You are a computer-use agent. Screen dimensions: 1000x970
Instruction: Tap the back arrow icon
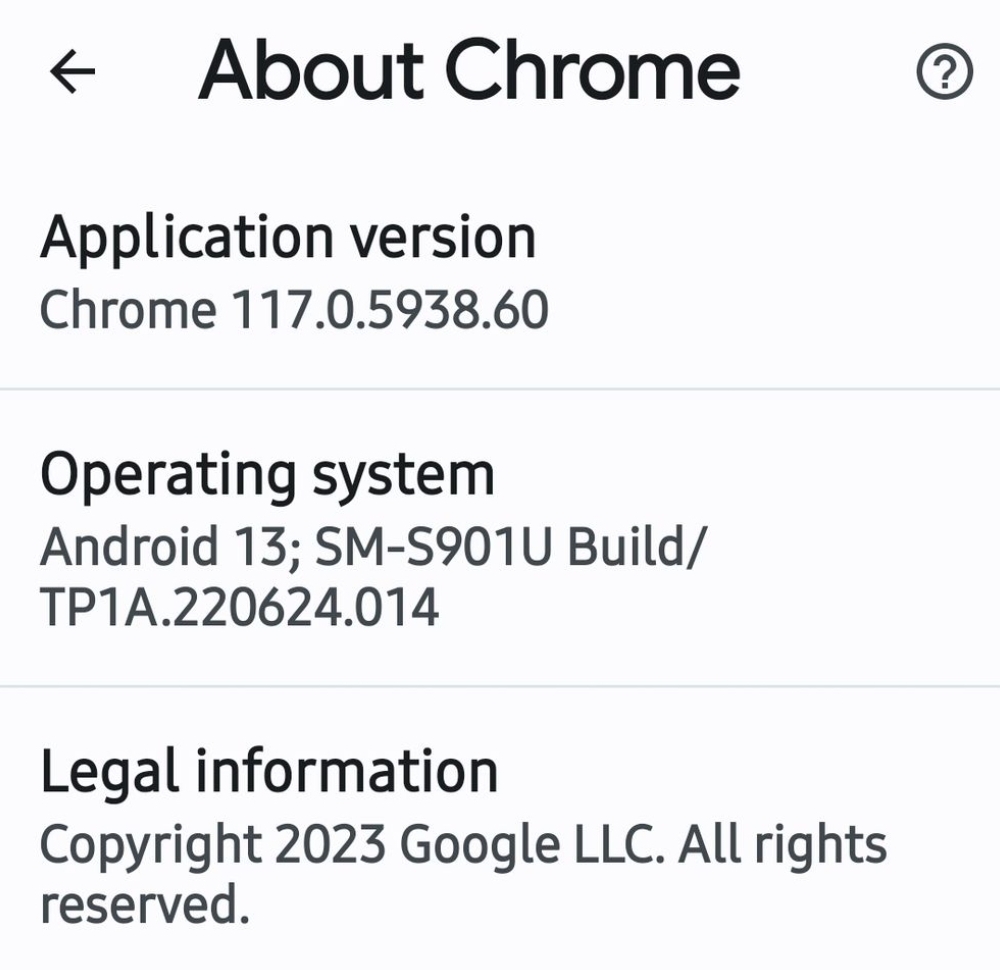point(72,72)
